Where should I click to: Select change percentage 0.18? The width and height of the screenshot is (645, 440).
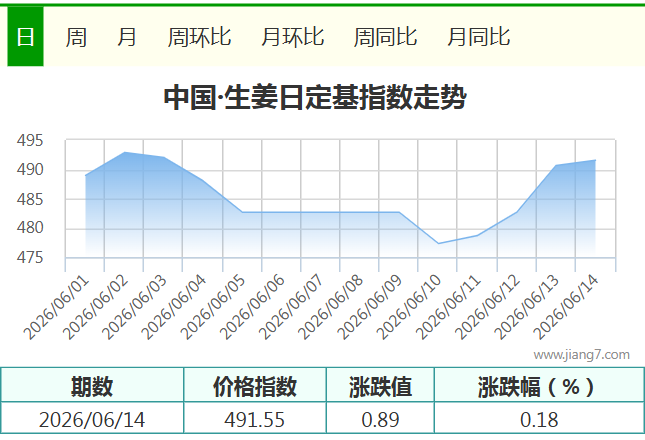539,420
